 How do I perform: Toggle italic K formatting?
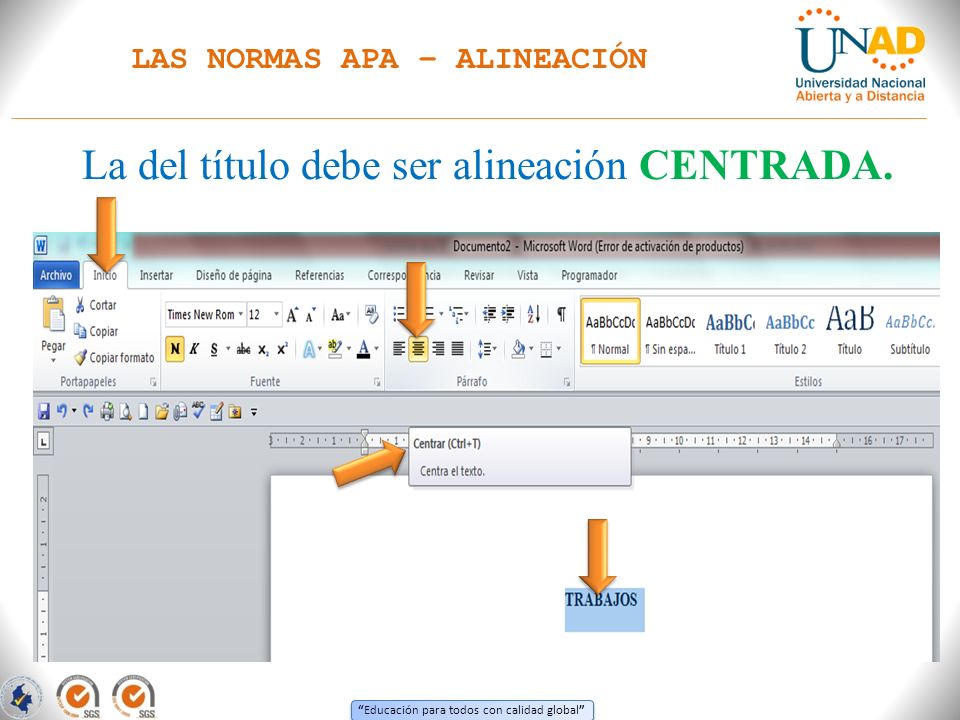coord(194,349)
